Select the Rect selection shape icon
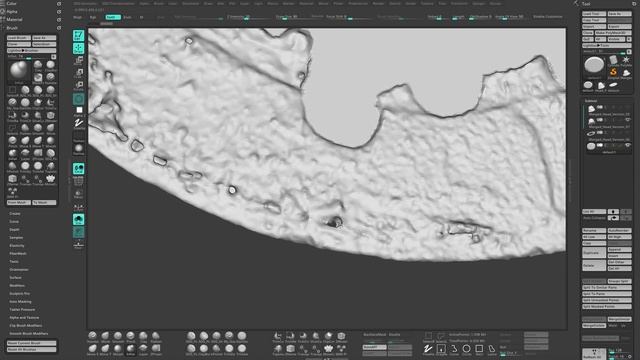 [479, 349]
